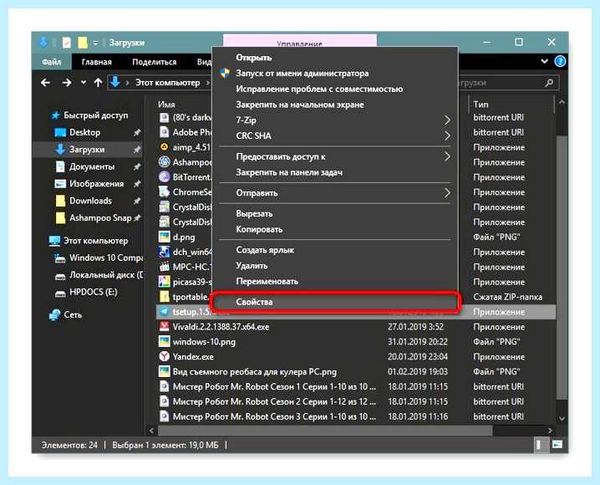Switch to large icons view in status bar
The width and height of the screenshot is (600, 485).
point(557,444)
